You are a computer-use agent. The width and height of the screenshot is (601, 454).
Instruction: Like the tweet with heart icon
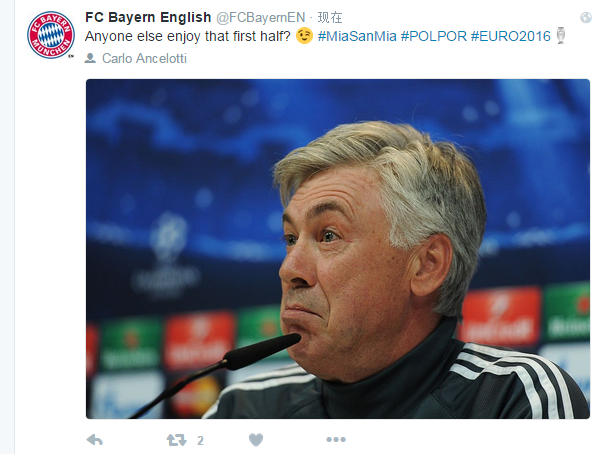coord(256,440)
